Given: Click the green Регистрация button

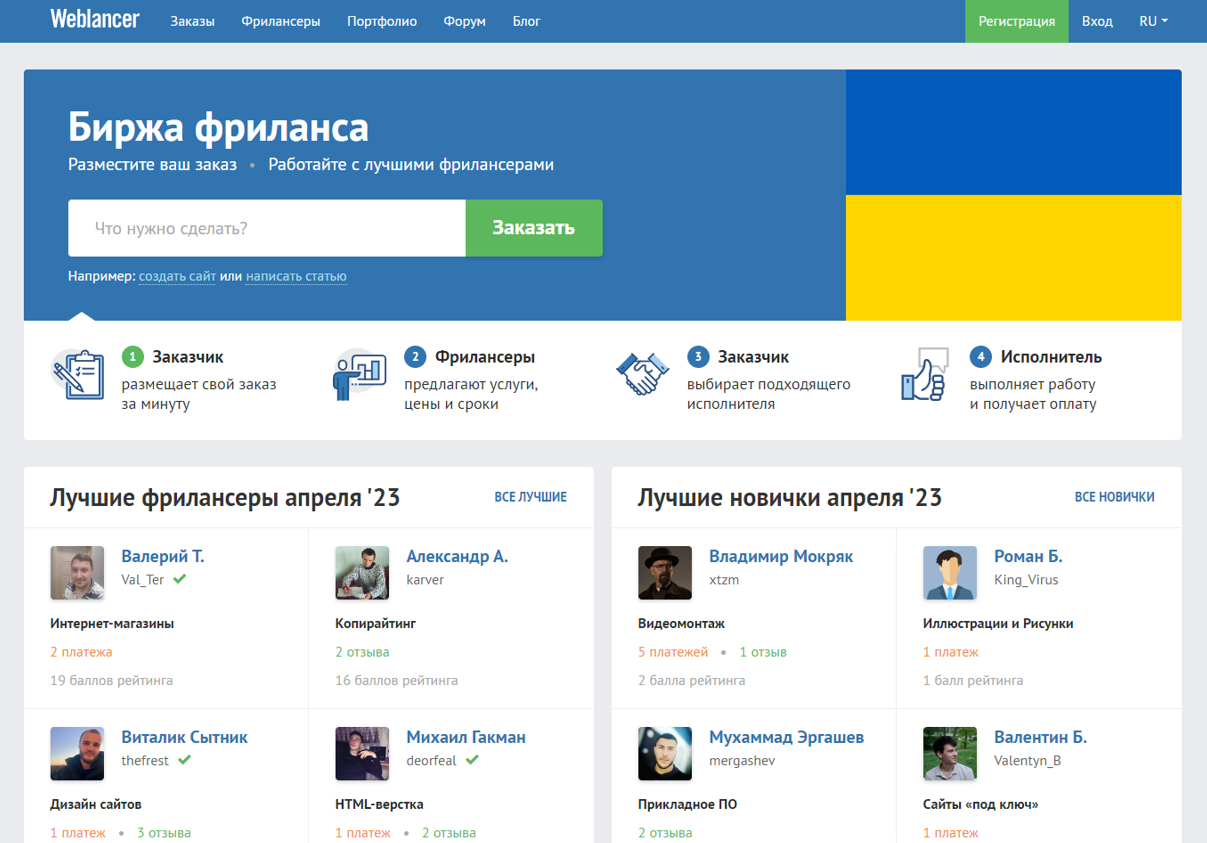Looking at the screenshot, I should click(x=1017, y=21).
